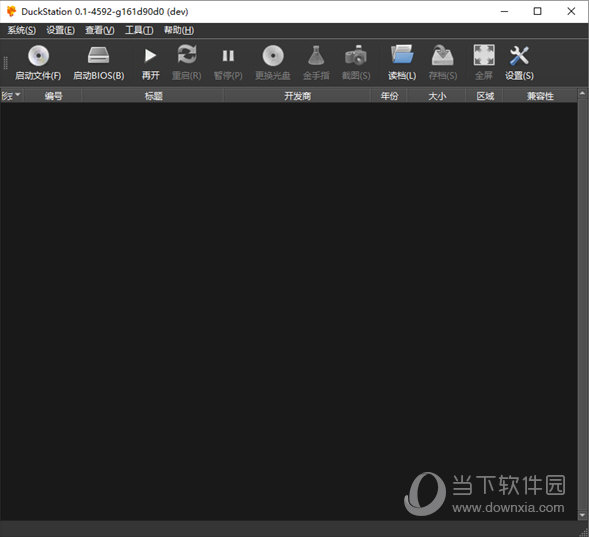Screen dimensions: 589x537
Task: Click the Resume play icon (再开)
Action: pos(150,56)
